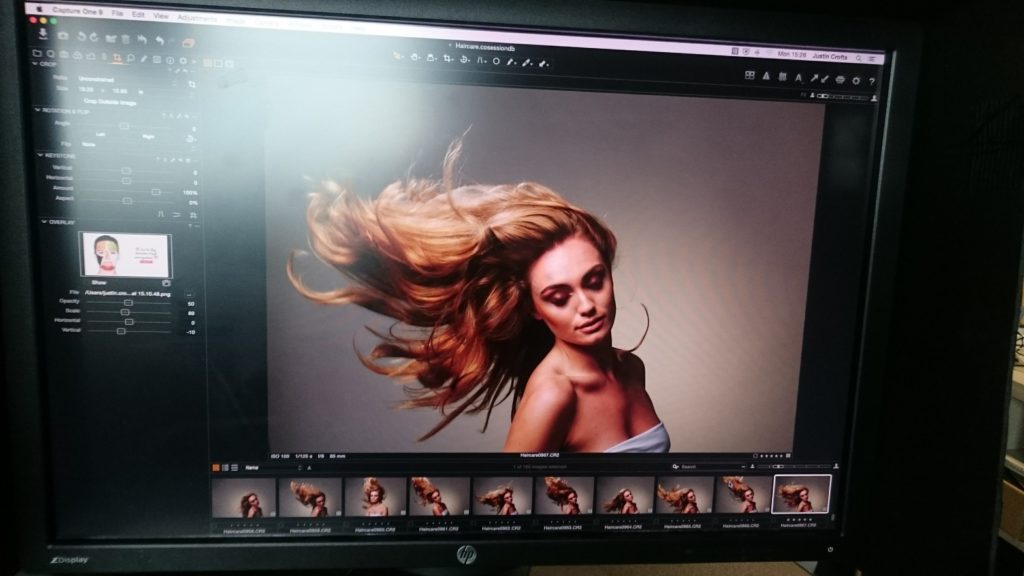Click the Rotate Left button
This screenshot has width=1024, height=576.
[100, 133]
